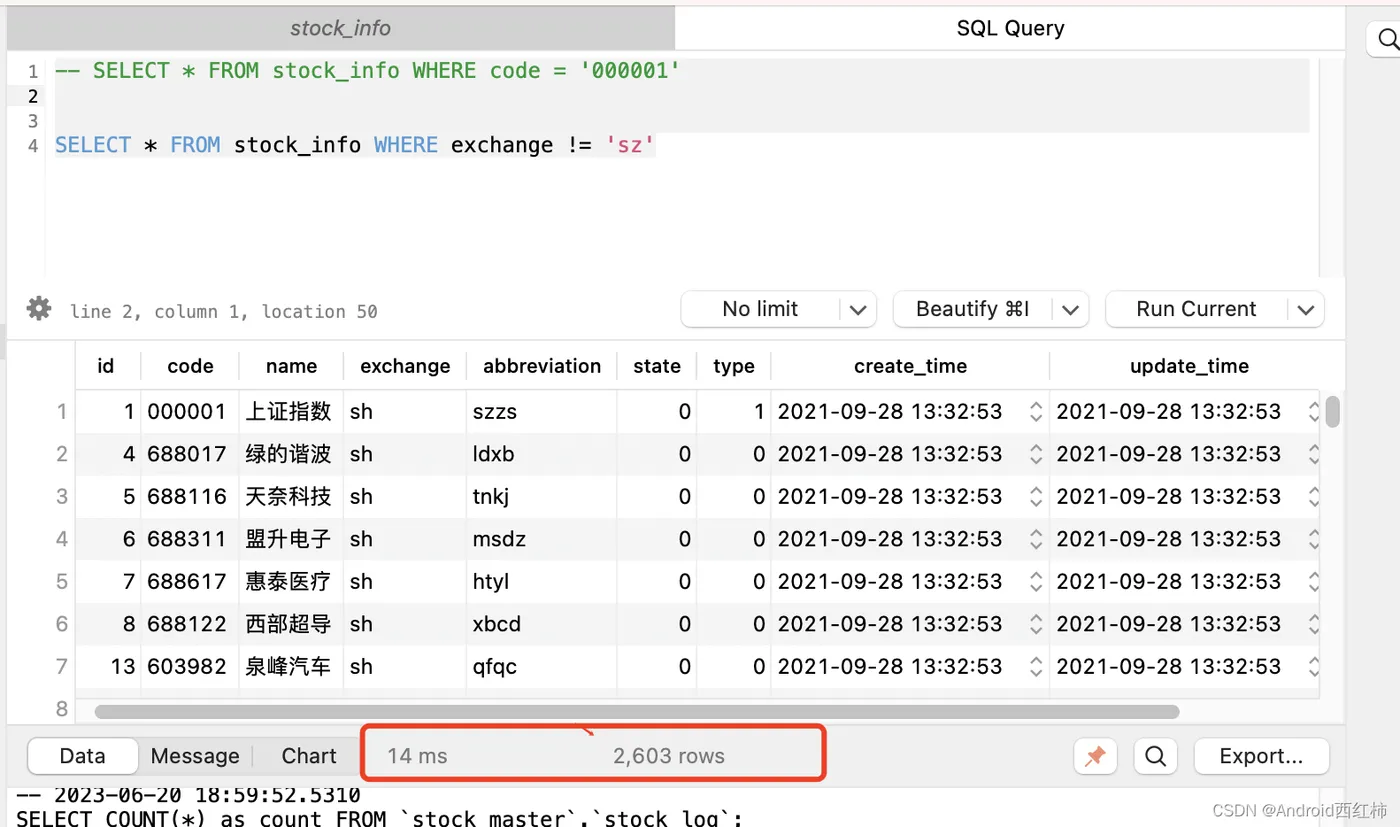Click the abbreviation column header
The width and height of the screenshot is (1400, 827).
pos(542,366)
